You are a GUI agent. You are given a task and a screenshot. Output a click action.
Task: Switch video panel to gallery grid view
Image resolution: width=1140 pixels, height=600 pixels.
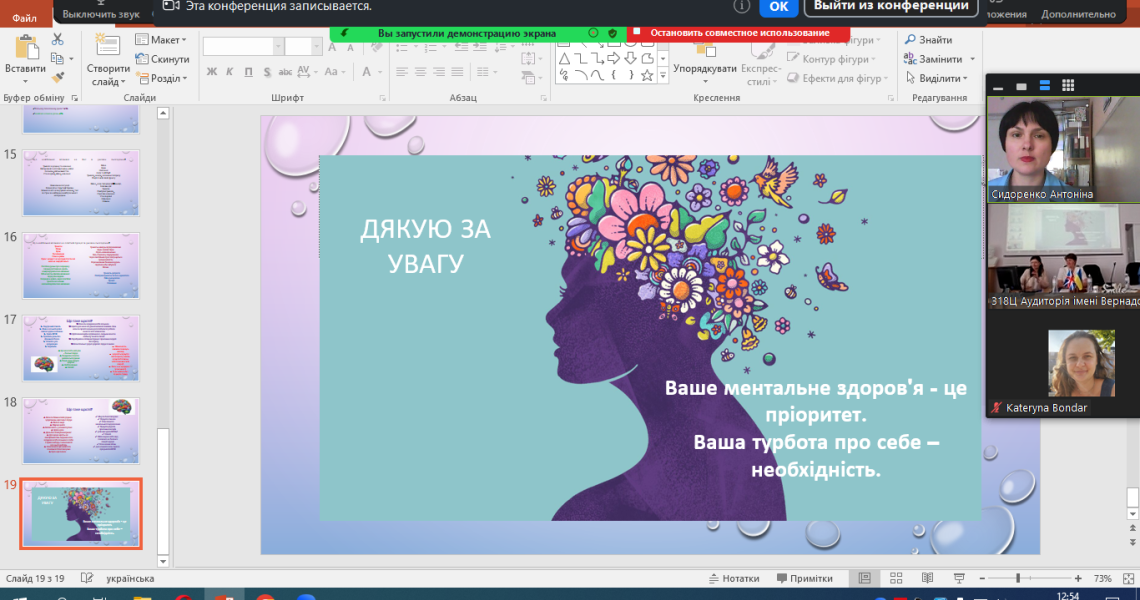[1067, 86]
